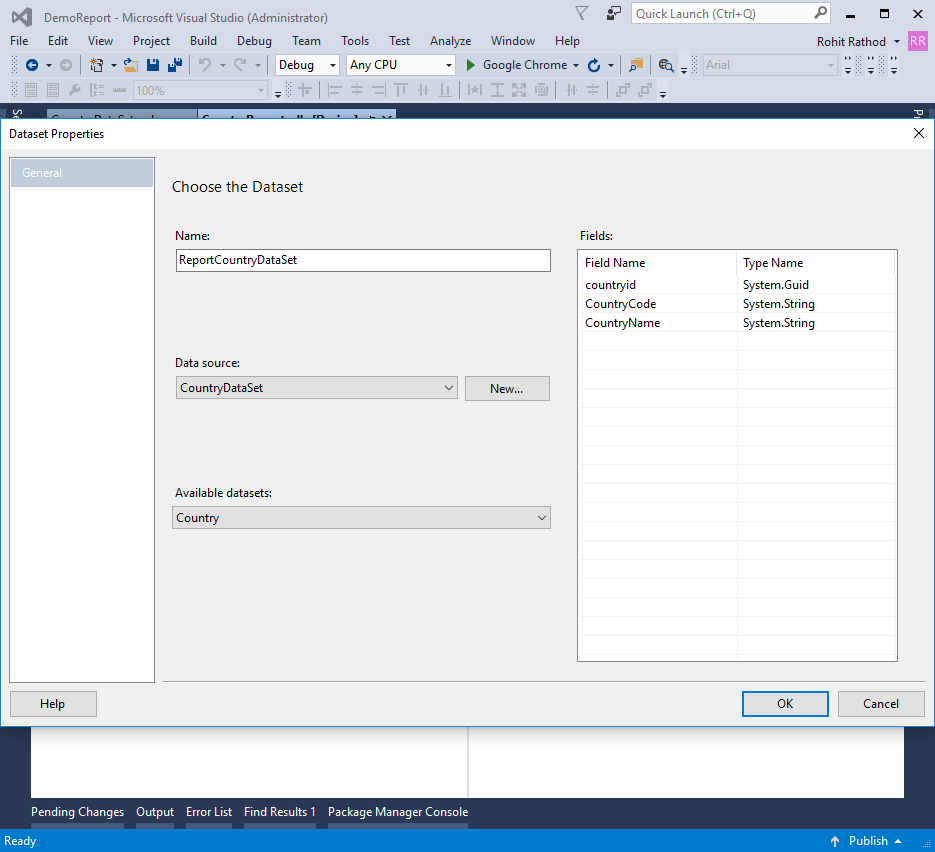This screenshot has height=852, width=935.
Task: Open the Analyze menu
Action: click(x=450, y=40)
